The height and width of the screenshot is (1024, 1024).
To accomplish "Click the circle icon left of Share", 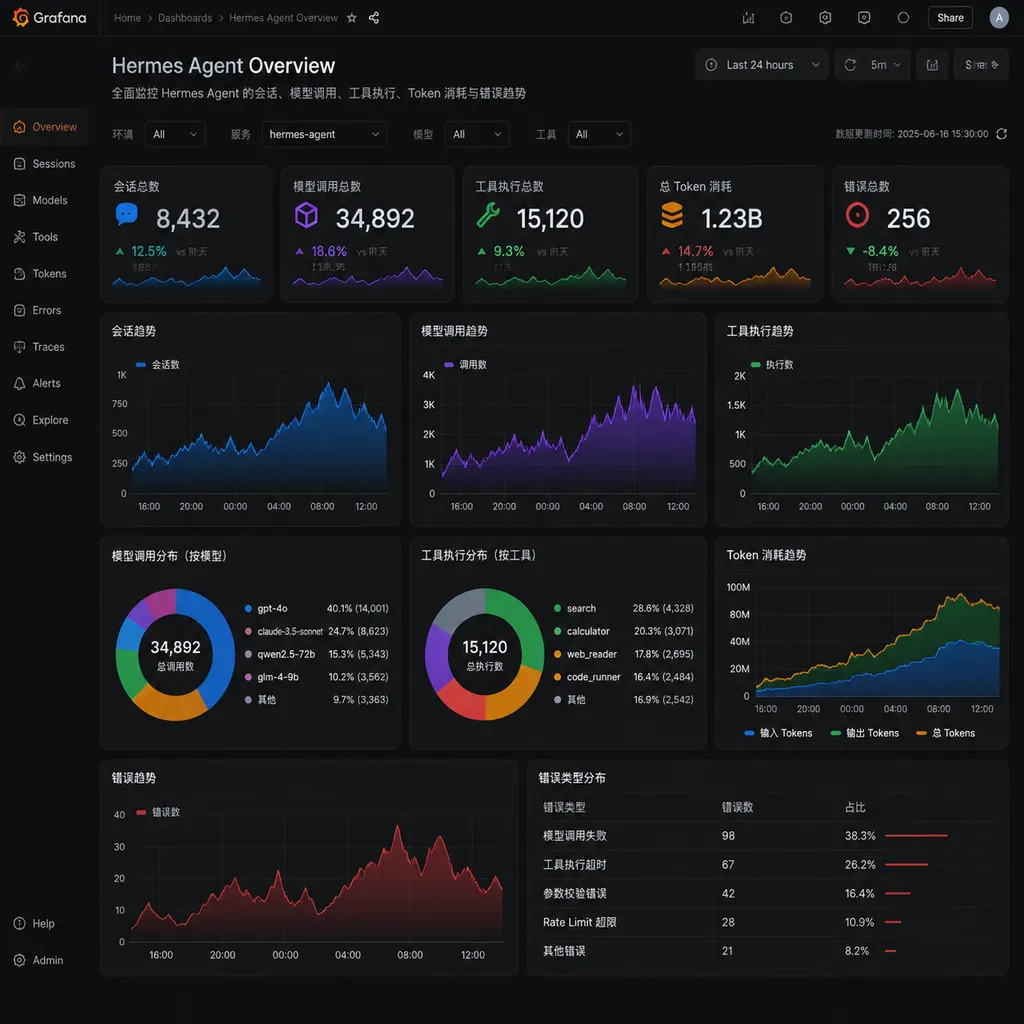I will [903, 18].
